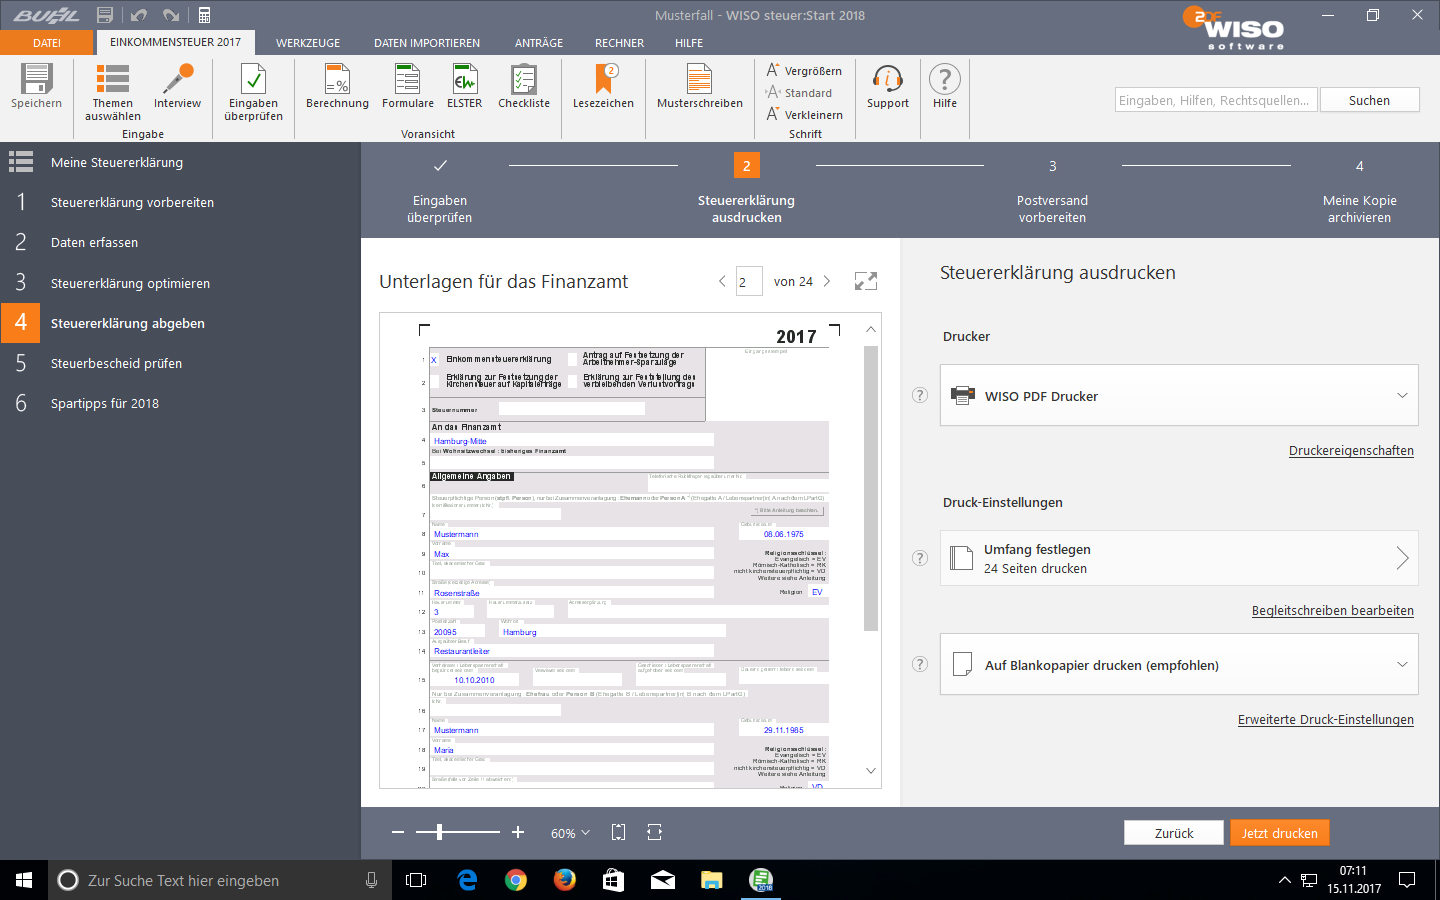Screen dimensions: 1440x900
Task: Adjust the preview zoom slider
Action: tap(440, 832)
